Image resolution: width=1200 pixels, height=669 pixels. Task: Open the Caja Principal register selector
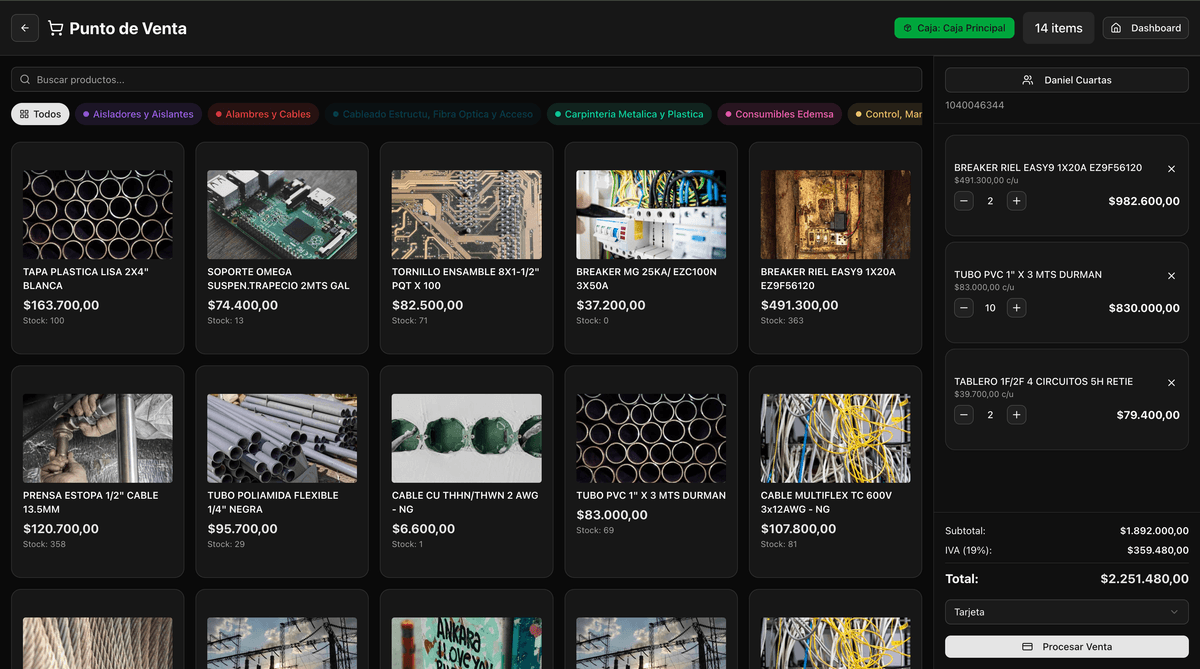tap(954, 28)
